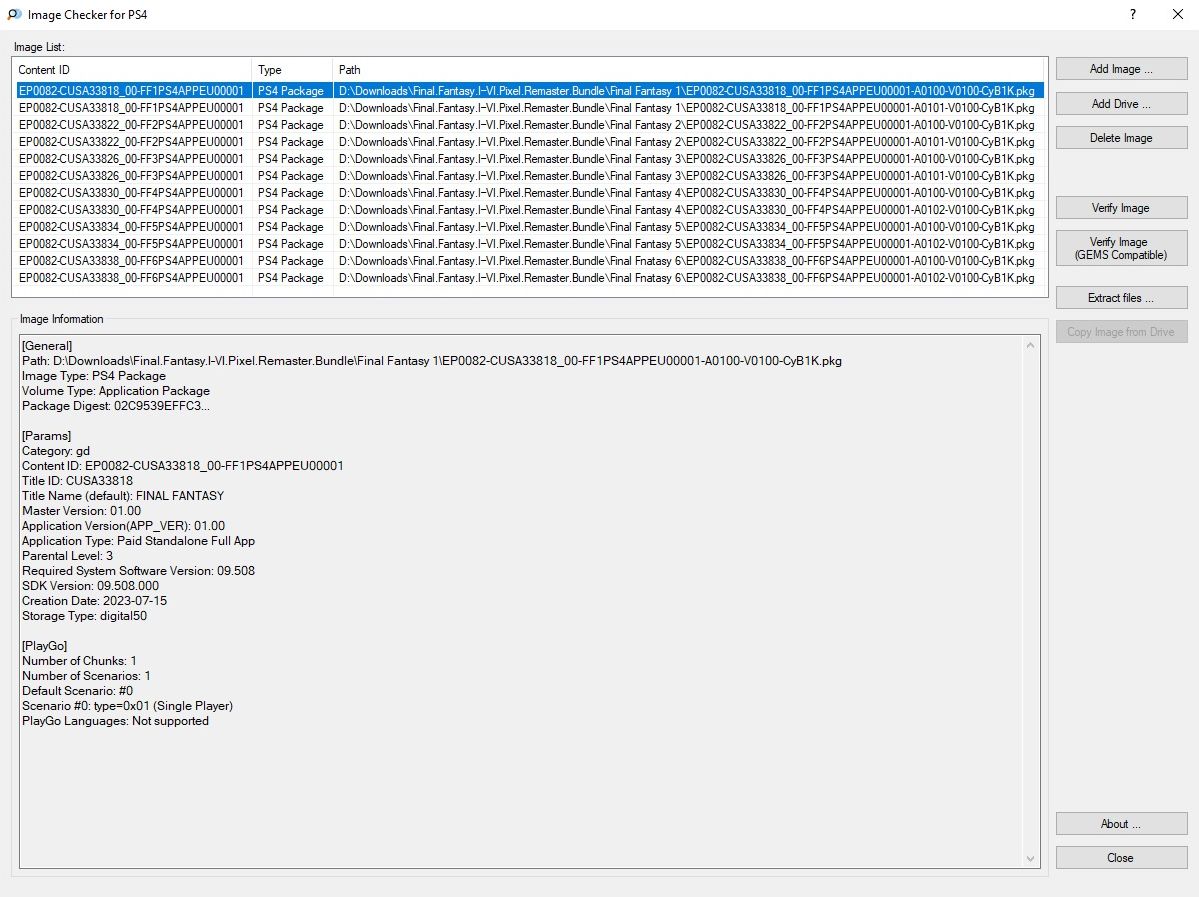Click Required System Software Version line
Viewport: 1199px width, 897px height.
point(138,571)
